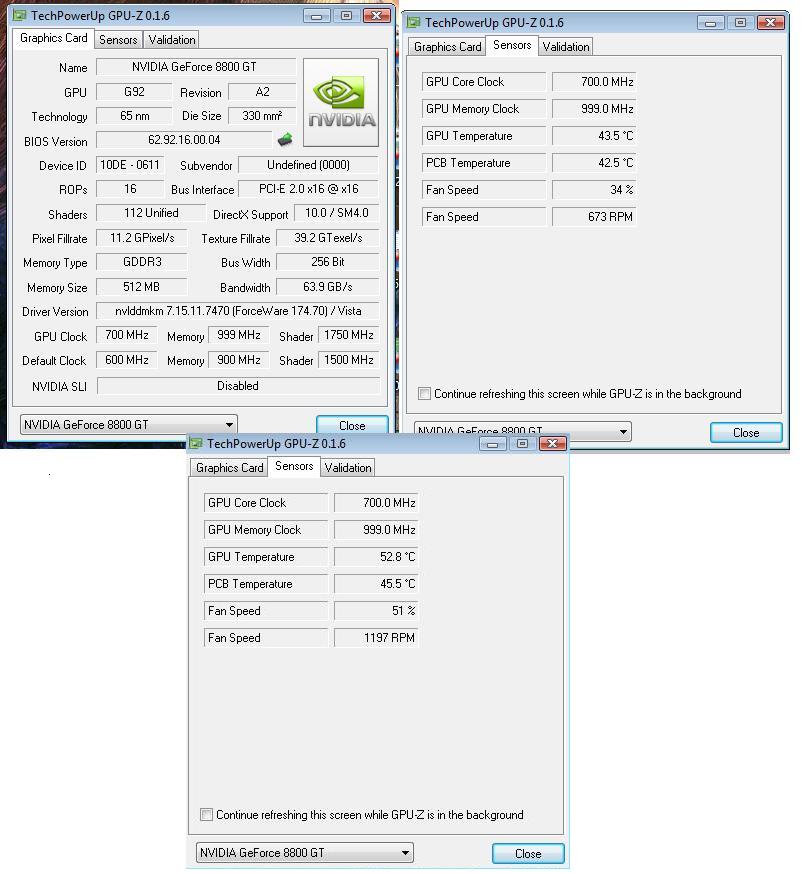
Task: Select Graphics Card tab in top-left window
Action: click(54, 38)
